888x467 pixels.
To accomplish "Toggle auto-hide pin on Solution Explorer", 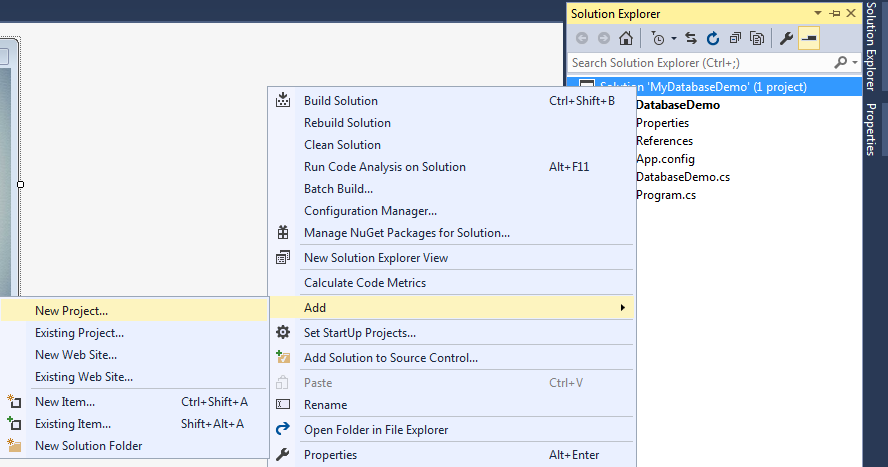I will (835, 14).
